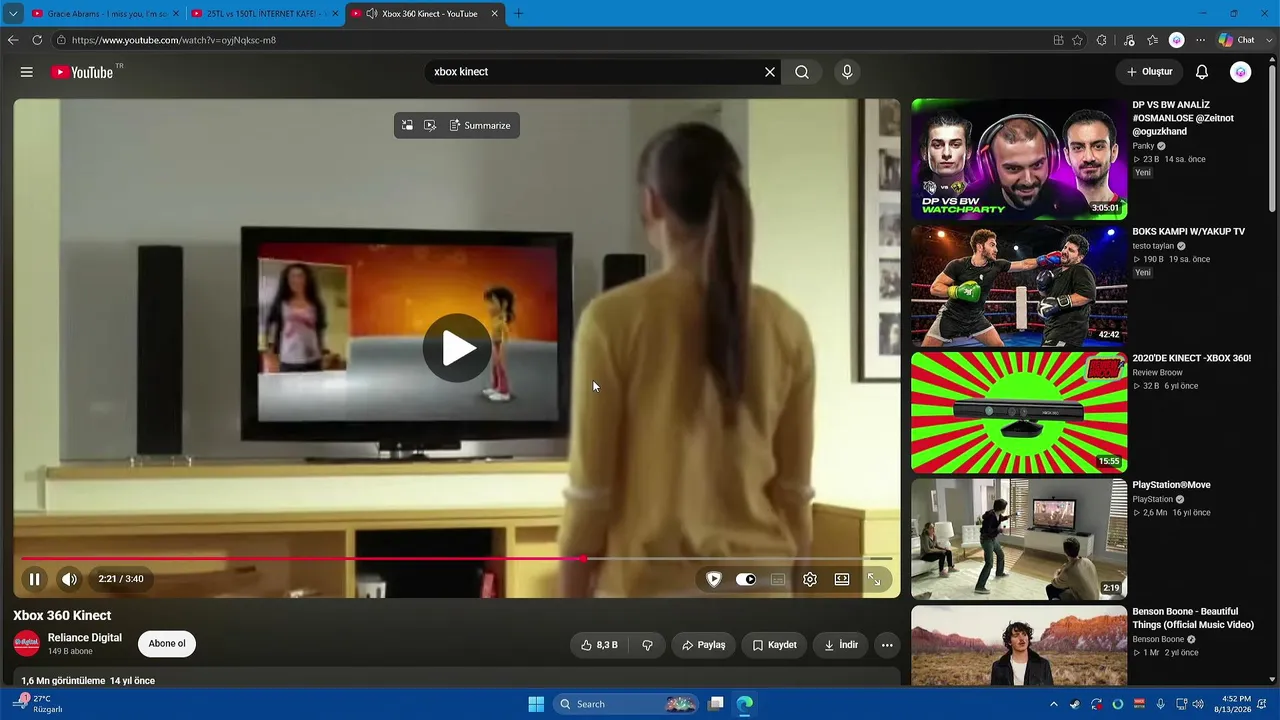Like the video with thumbs up
The image size is (1280, 720).
599,645
